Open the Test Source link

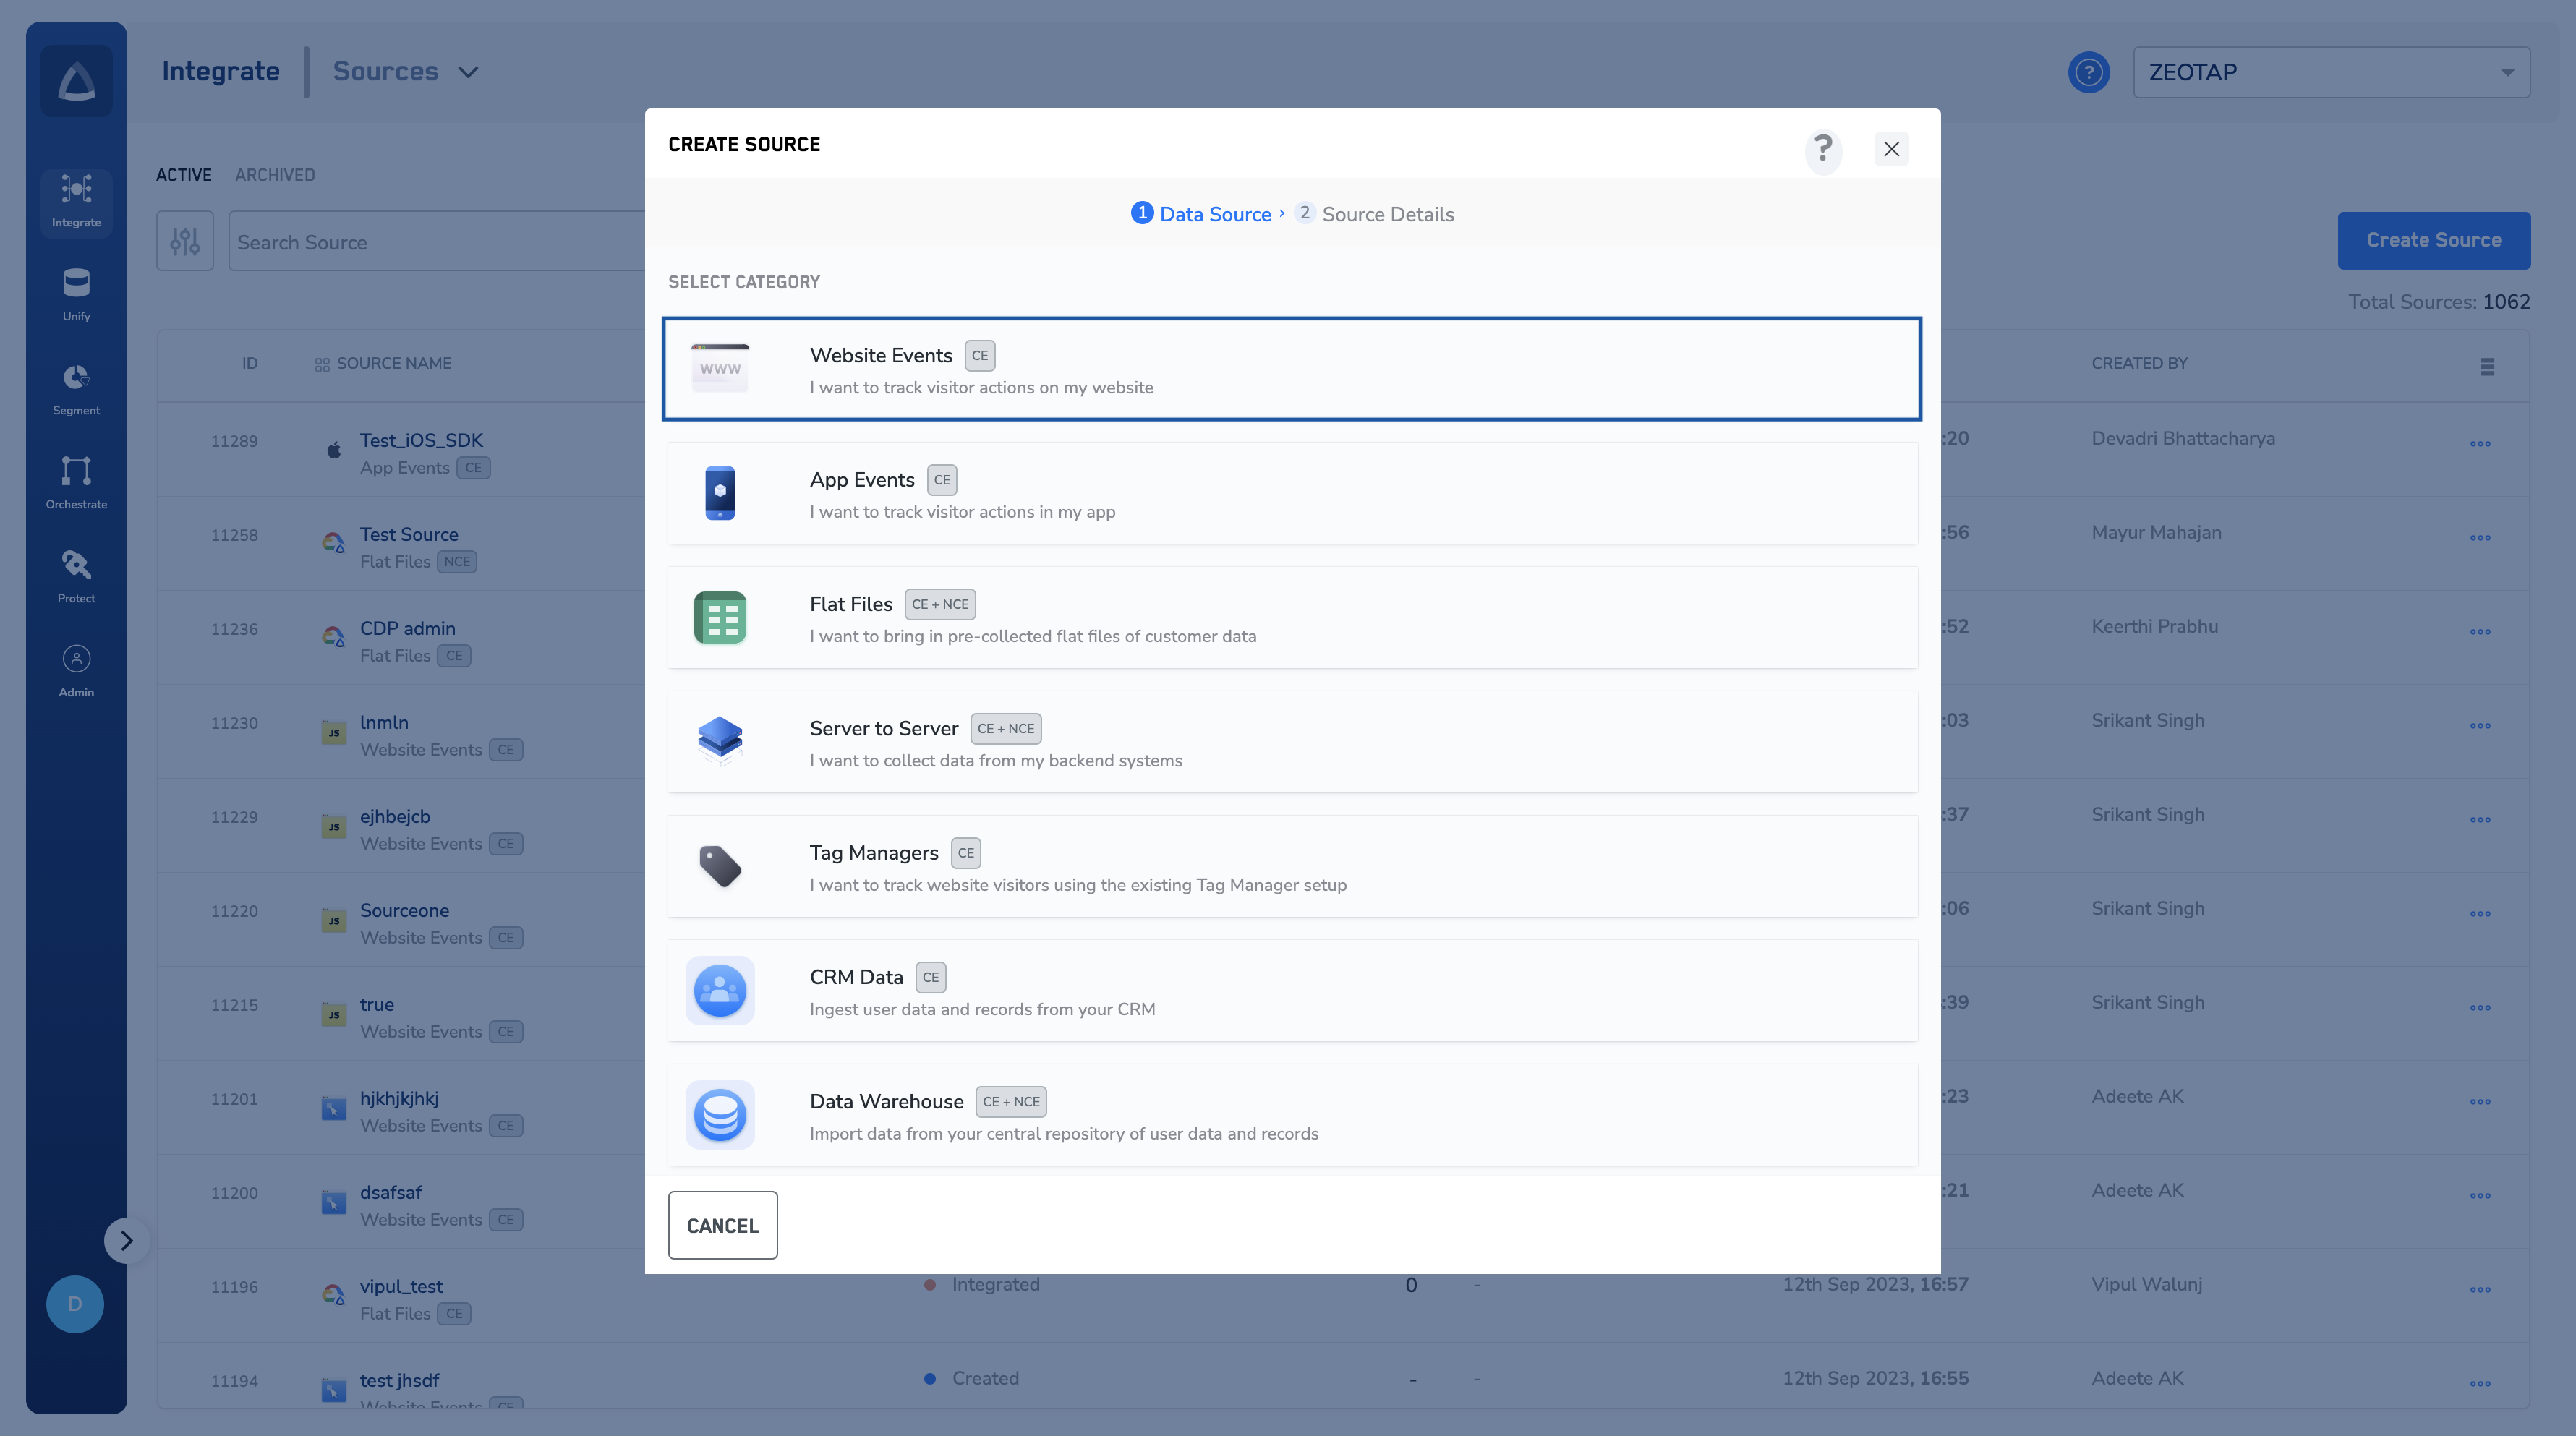coord(409,534)
